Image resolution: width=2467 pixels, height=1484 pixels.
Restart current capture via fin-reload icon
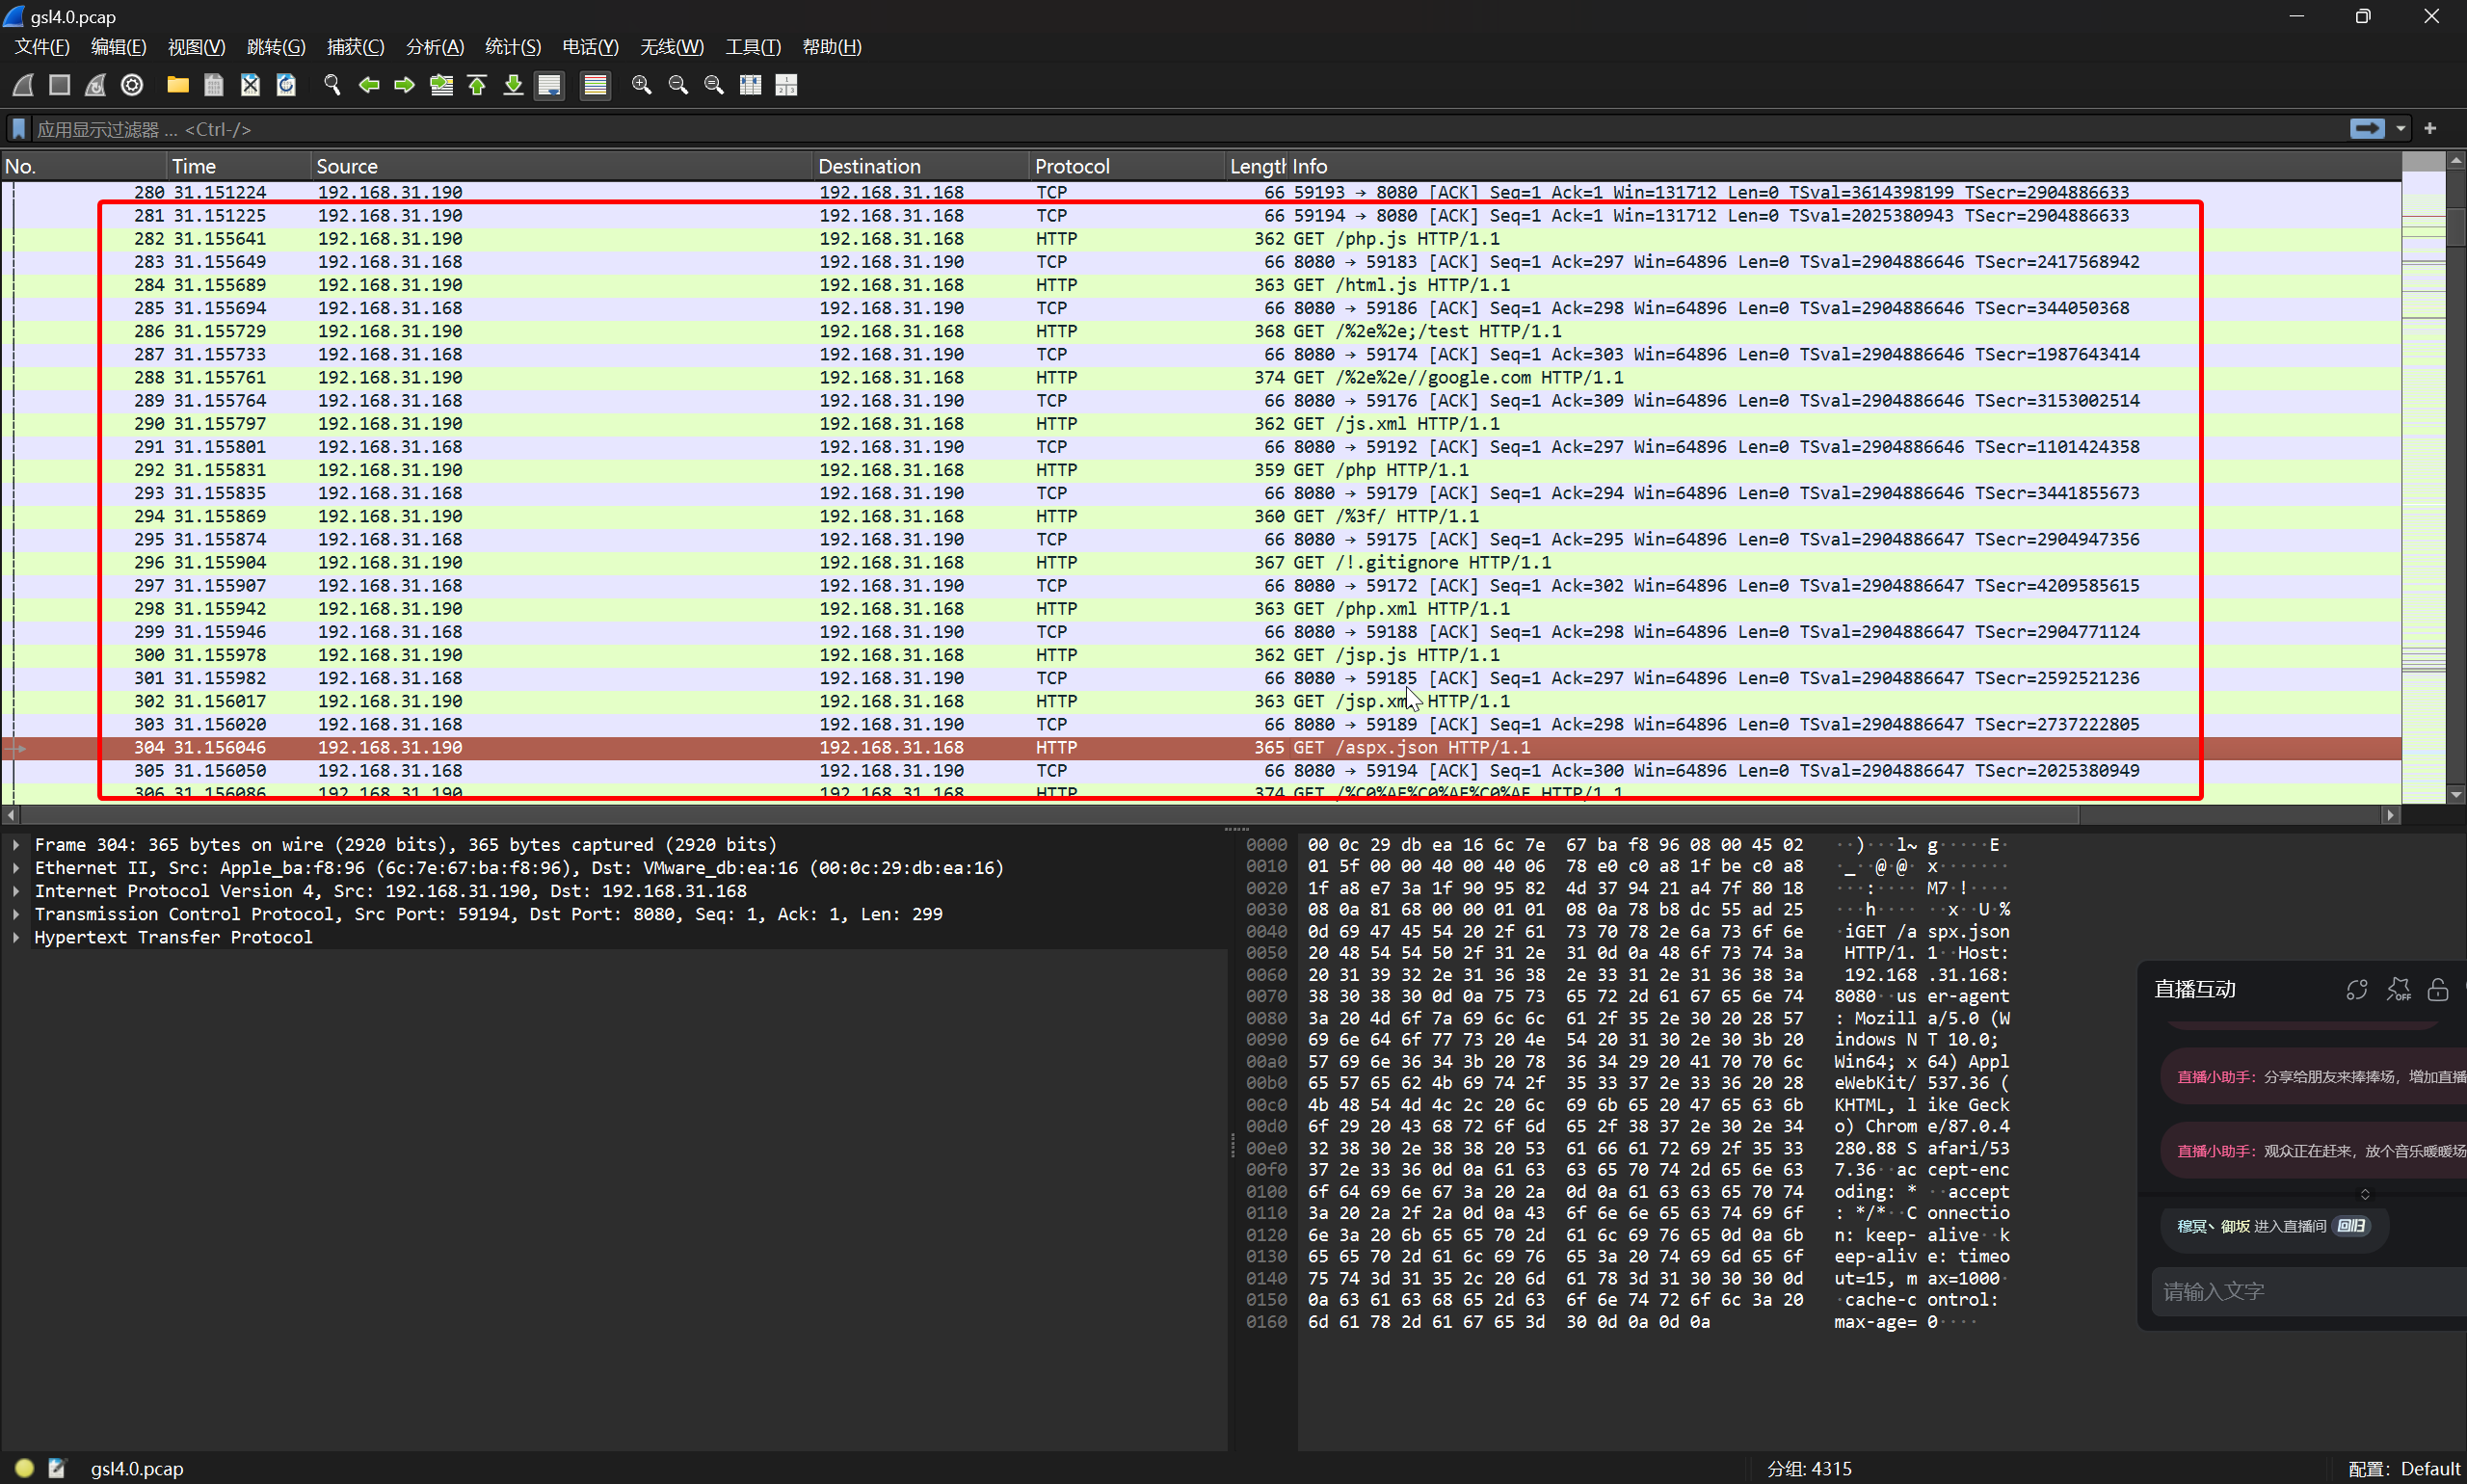96,85
